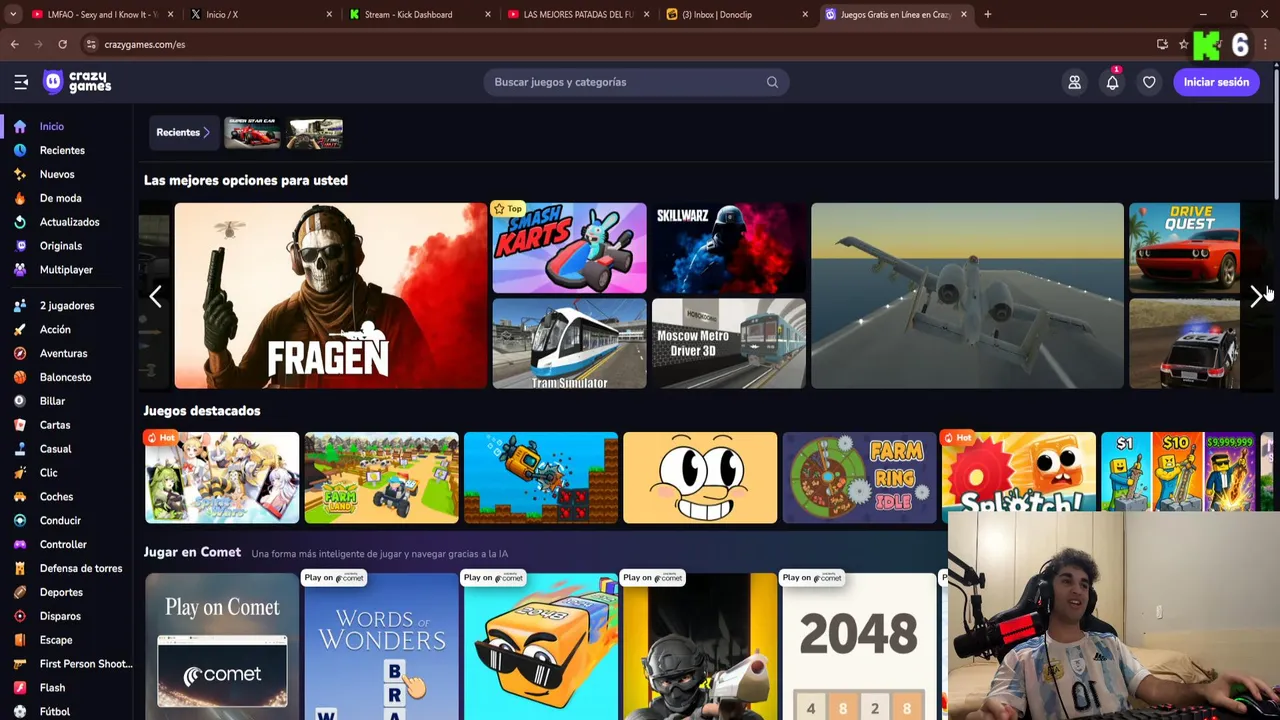
Task: Open the Drive Quest game card
Action: [1184, 248]
